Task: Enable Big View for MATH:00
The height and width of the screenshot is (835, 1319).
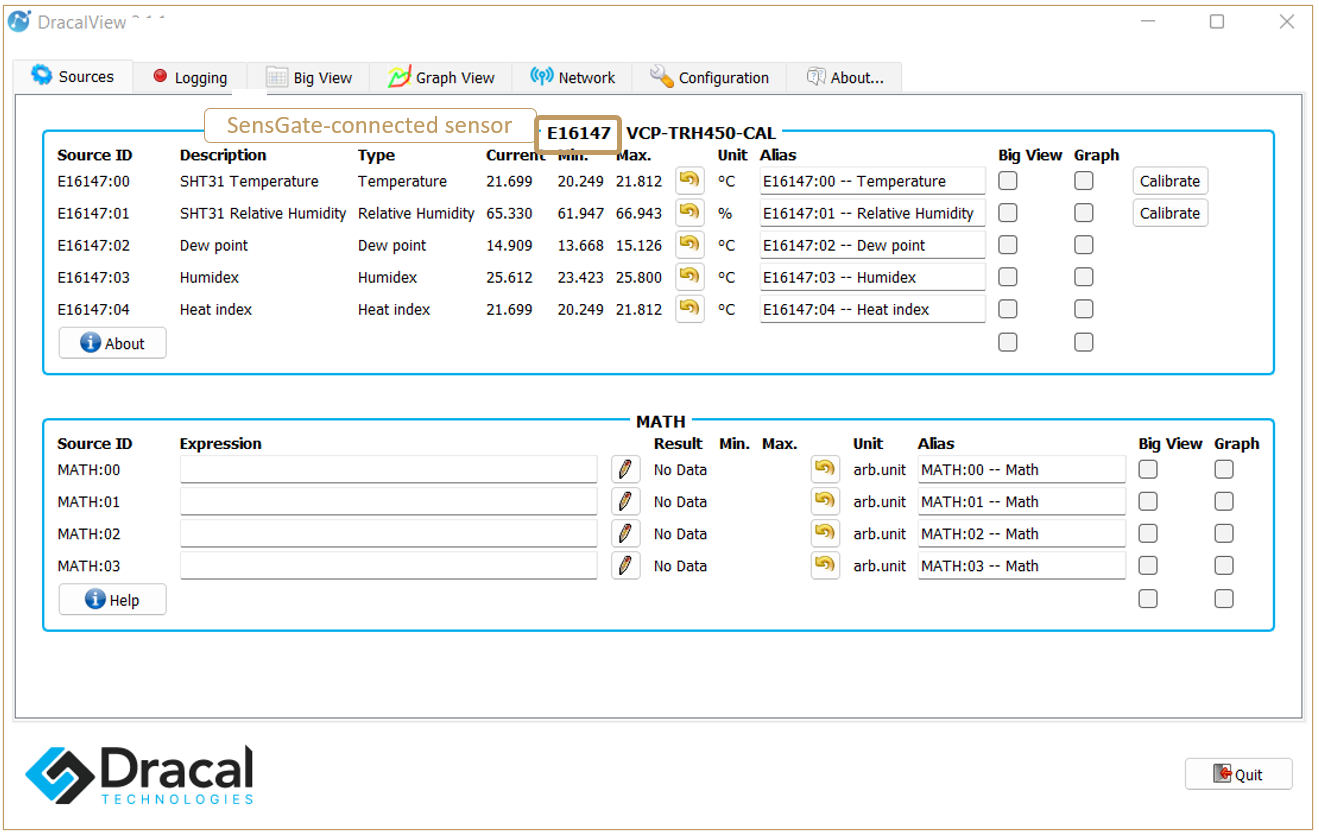Action: pyautogui.click(x=1148, y=470)
